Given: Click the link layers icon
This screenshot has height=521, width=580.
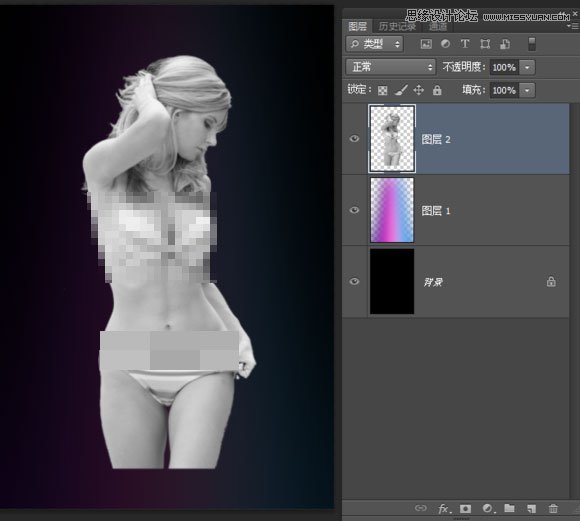Looking at the screenshot, I should point(421,508).
